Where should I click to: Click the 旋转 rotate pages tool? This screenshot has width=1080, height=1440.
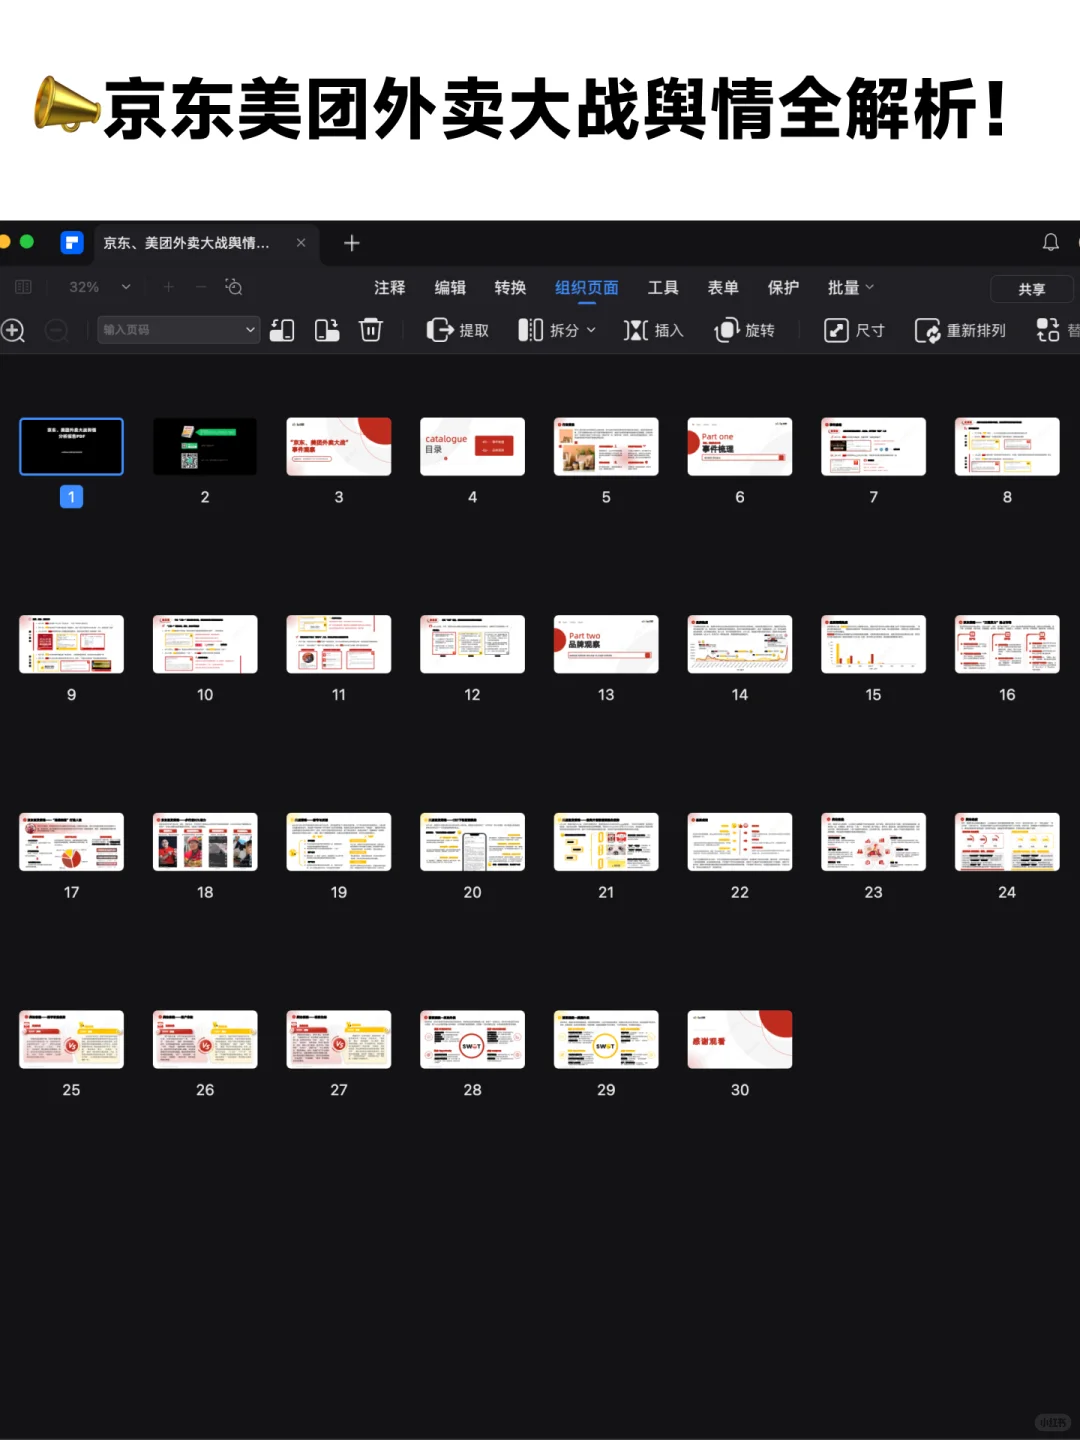pos(745,330)
